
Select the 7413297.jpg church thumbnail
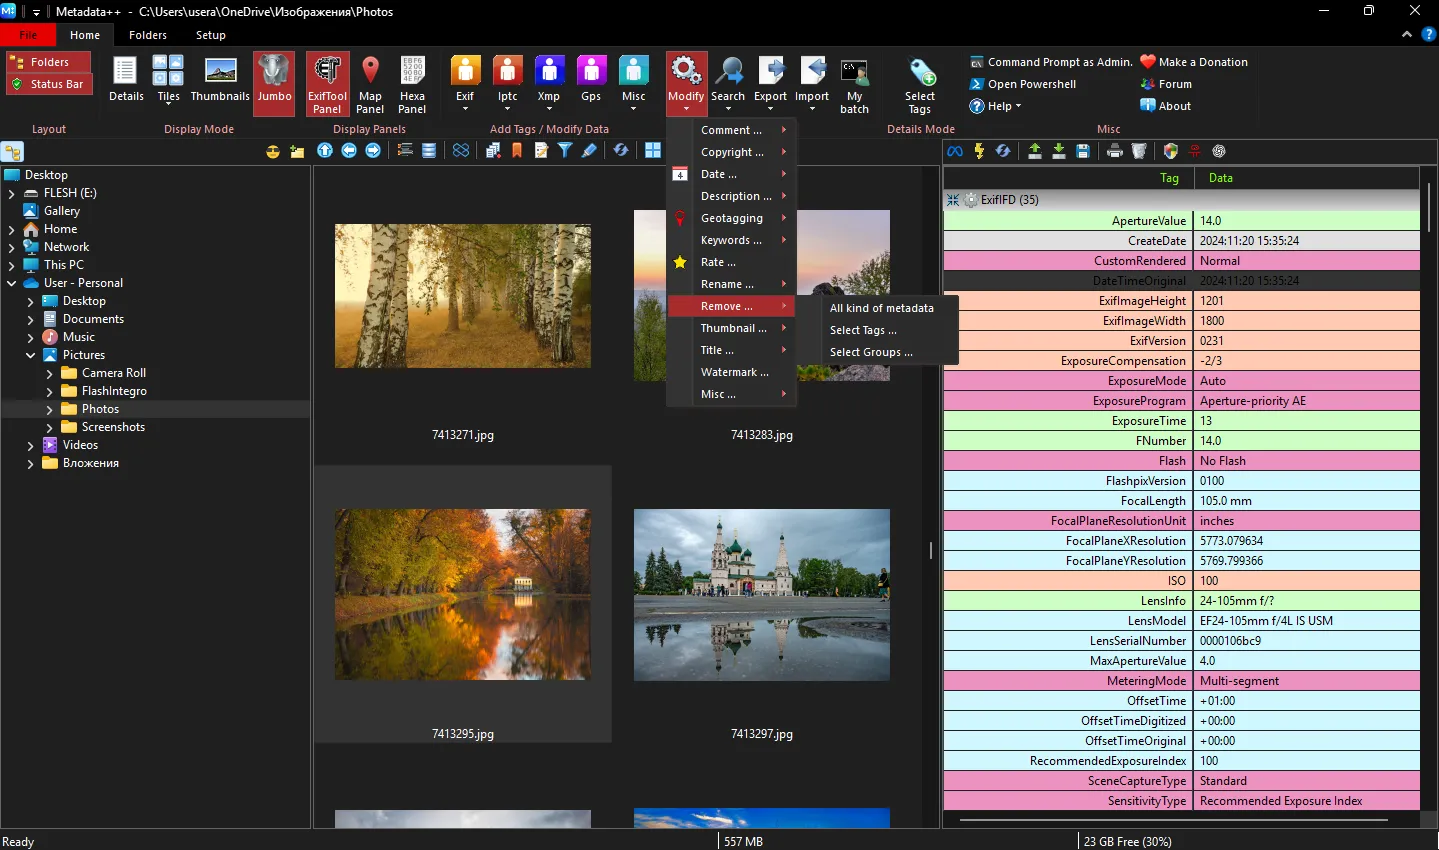tap(762, 595)
